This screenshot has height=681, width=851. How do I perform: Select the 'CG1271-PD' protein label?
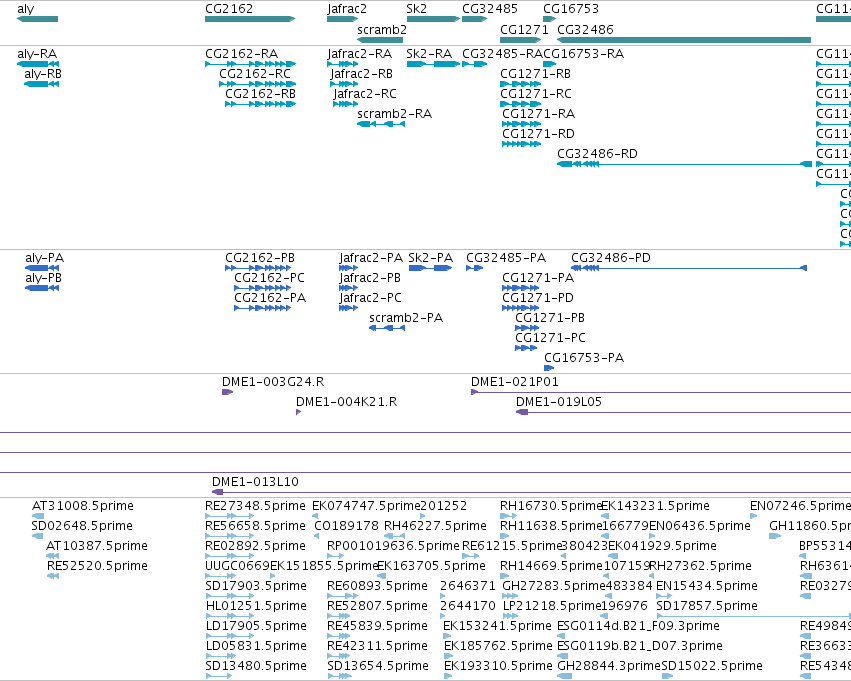(538, 298)
